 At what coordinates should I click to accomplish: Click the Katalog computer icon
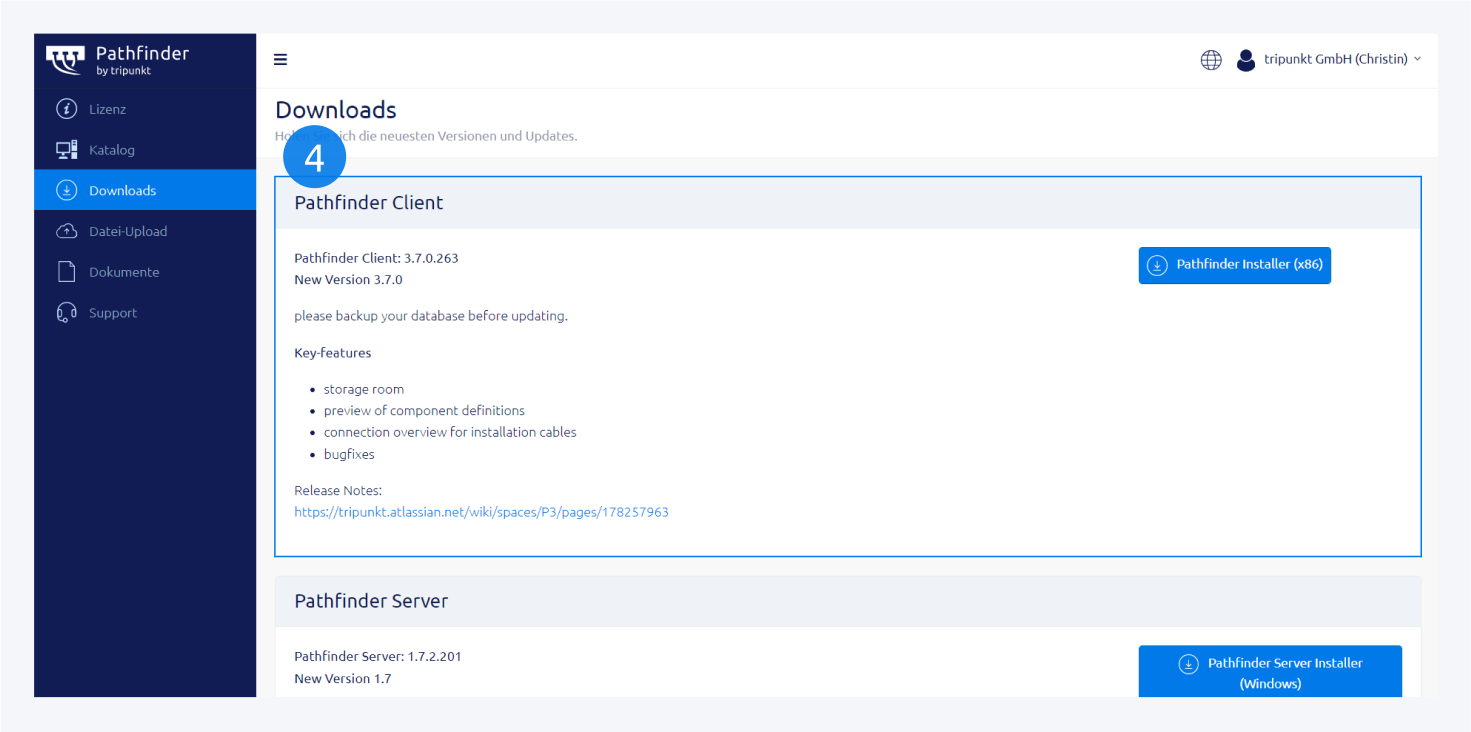pos(67,150)
